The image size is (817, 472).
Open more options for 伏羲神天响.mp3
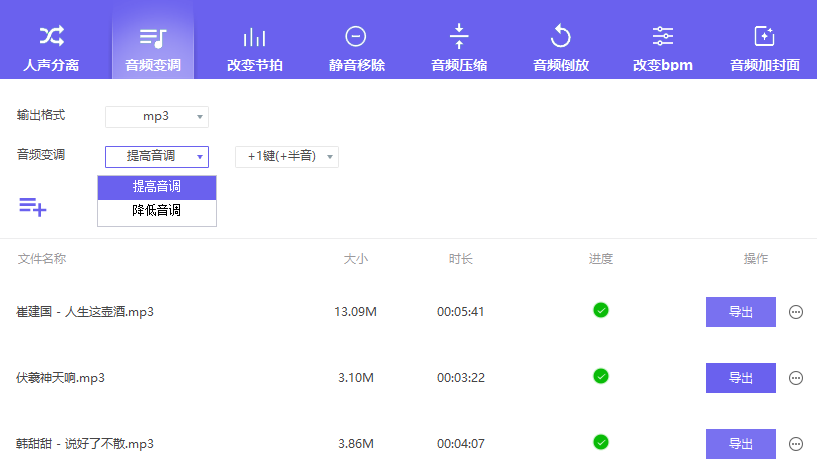pos(796,378)
